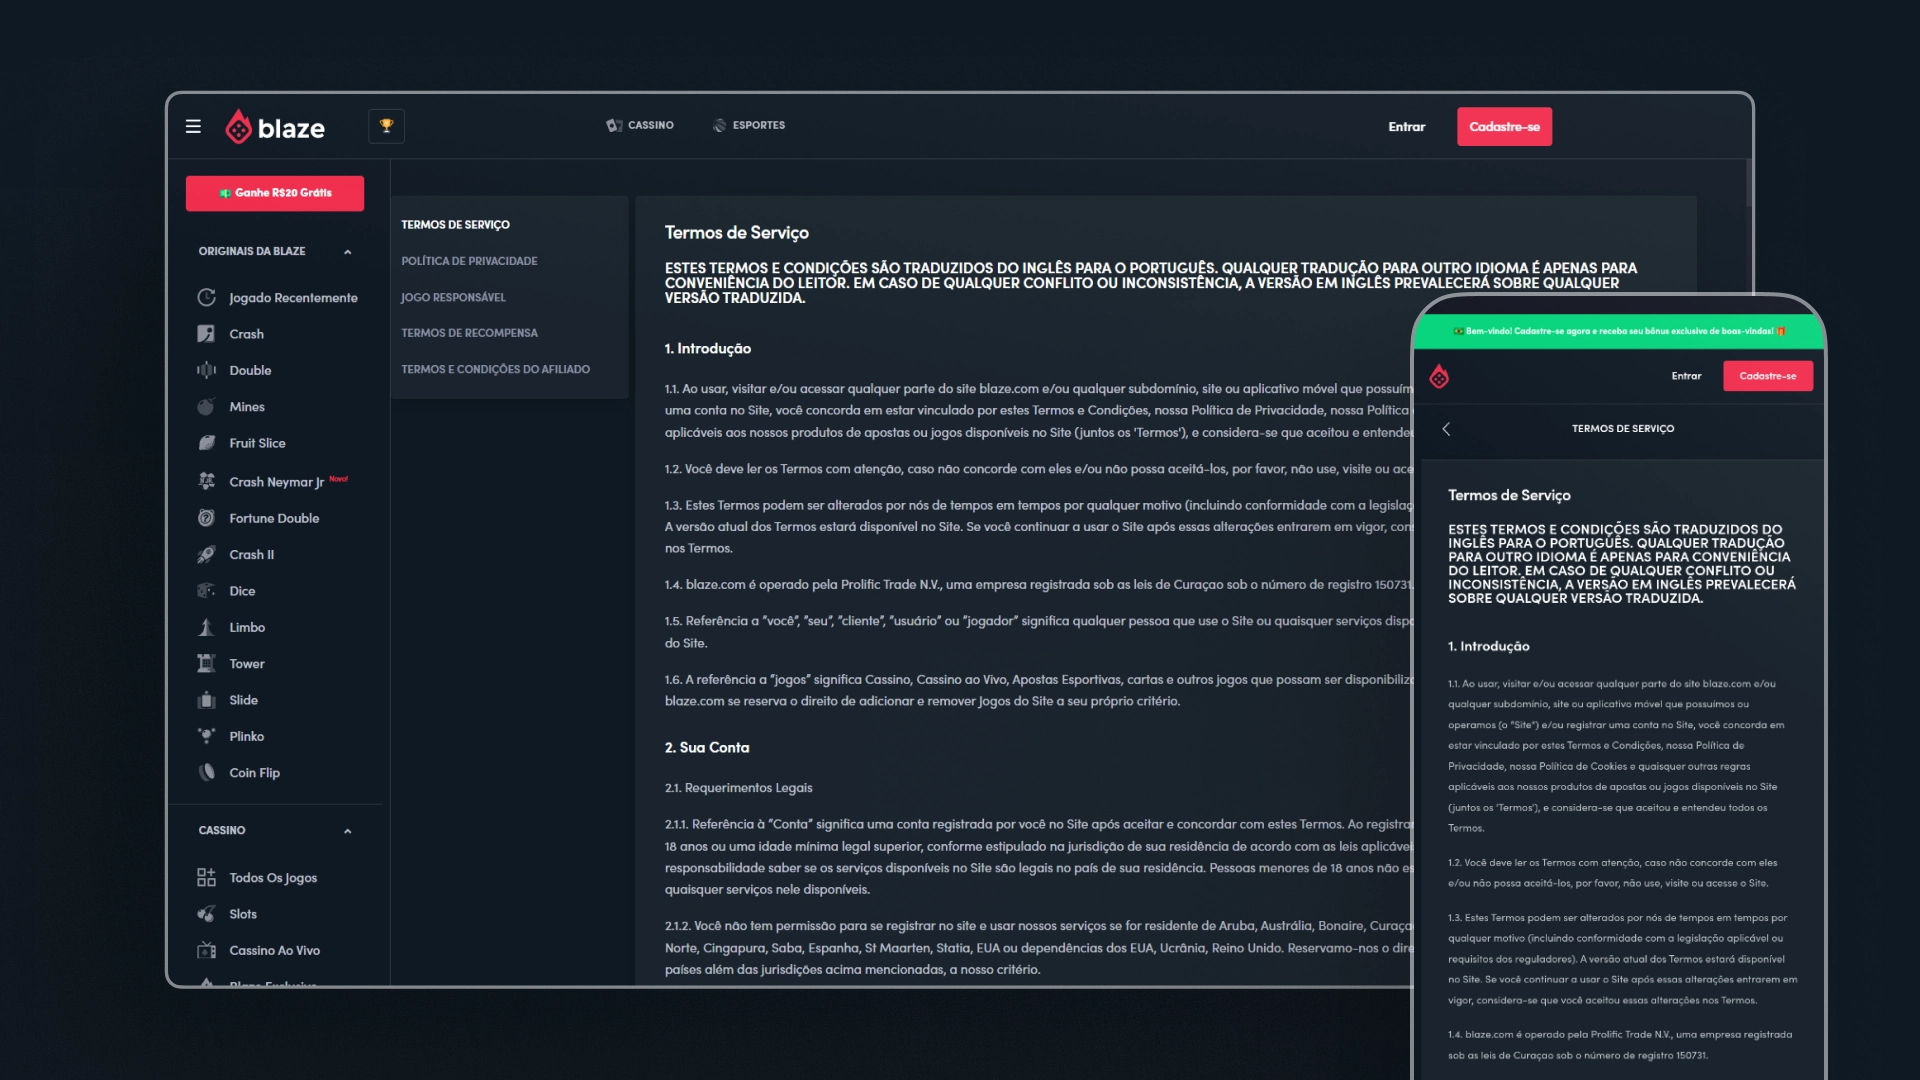Go back using mobile chevron arrow
Image resolution: width=1920 pixels, height=1080 pixels.
[1446, 429]
